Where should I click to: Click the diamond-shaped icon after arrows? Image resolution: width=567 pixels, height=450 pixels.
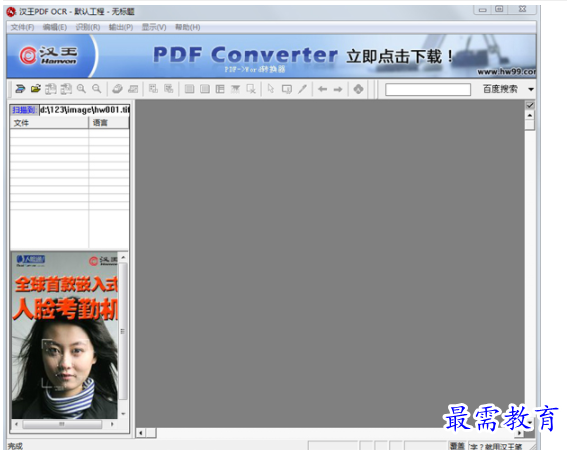[x=358, y=89]
